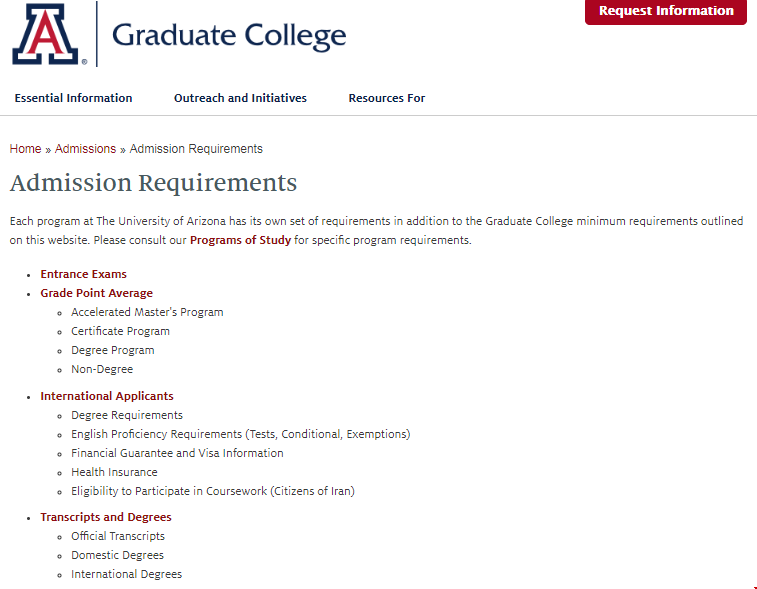757x589 pixels.
Task: Open the Essential Information menu
Action: 73,98
